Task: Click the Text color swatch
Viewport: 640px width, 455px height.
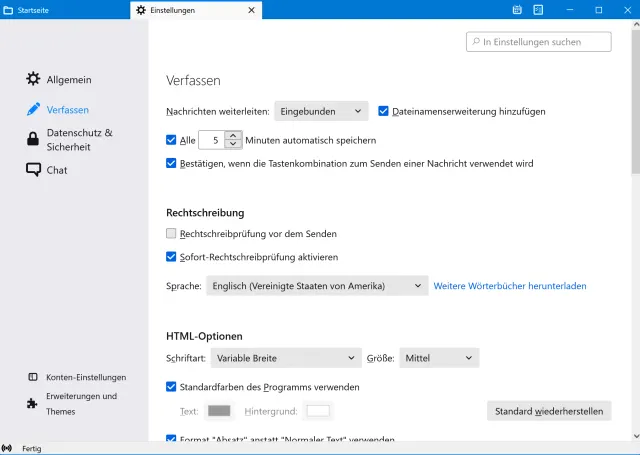Action: coord(219,411)
